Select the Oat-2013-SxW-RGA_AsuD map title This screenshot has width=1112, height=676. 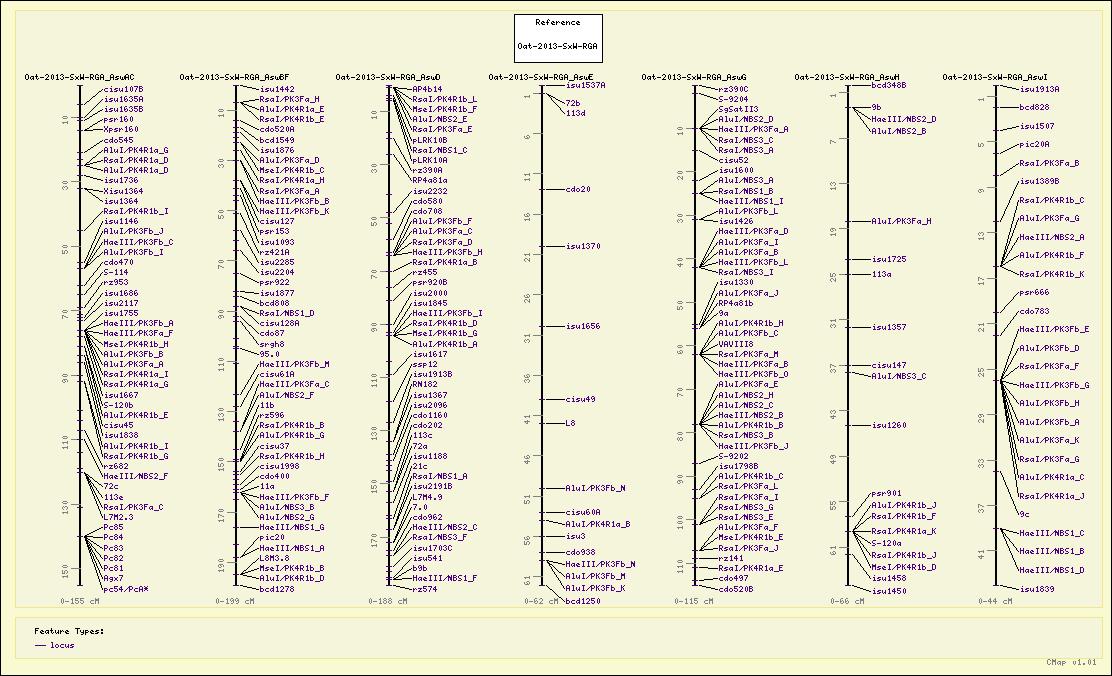coord(388,77)
